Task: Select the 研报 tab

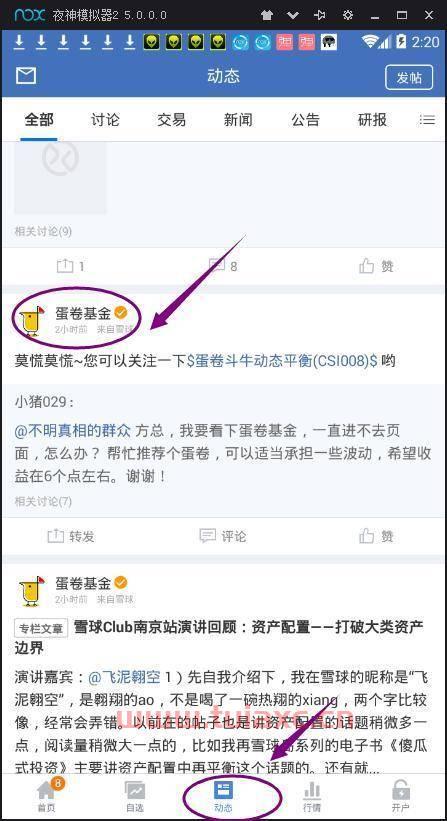Action: click(x=372, y=120)
